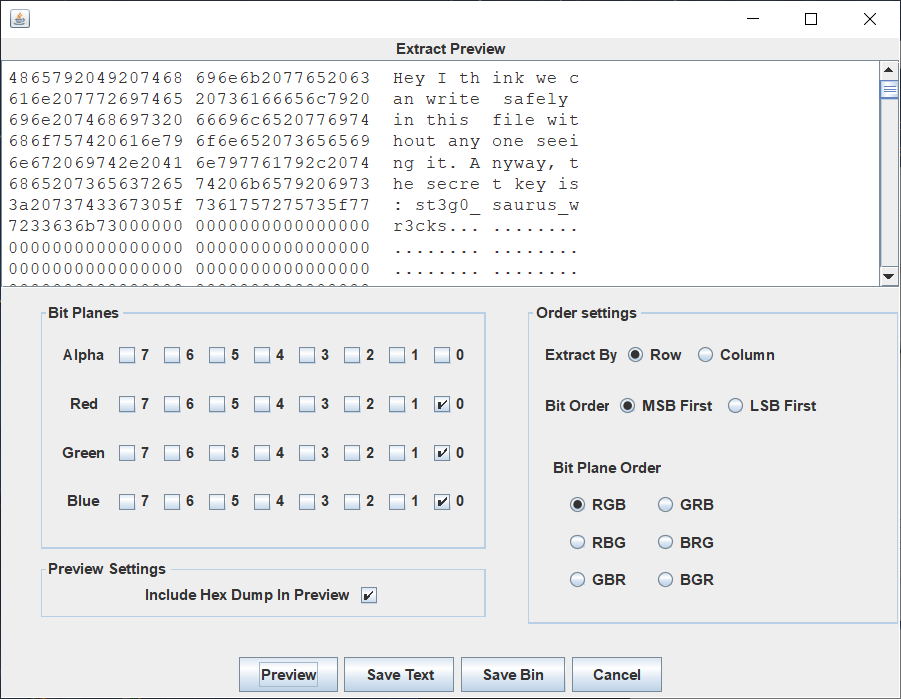This screenshot has height=699, width=901.
Task: Set bit plane order to GRB
Action: 665,505
